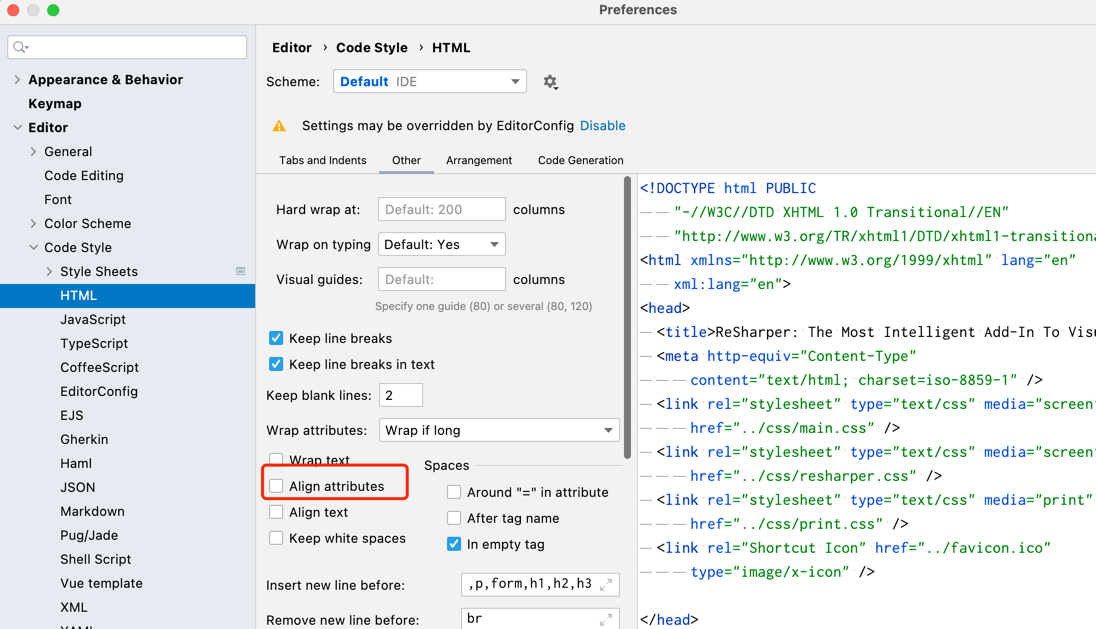
Task: Click the Style Sheets scheme indicator icon
Action: pyautogui.click(x=240, y=271)
